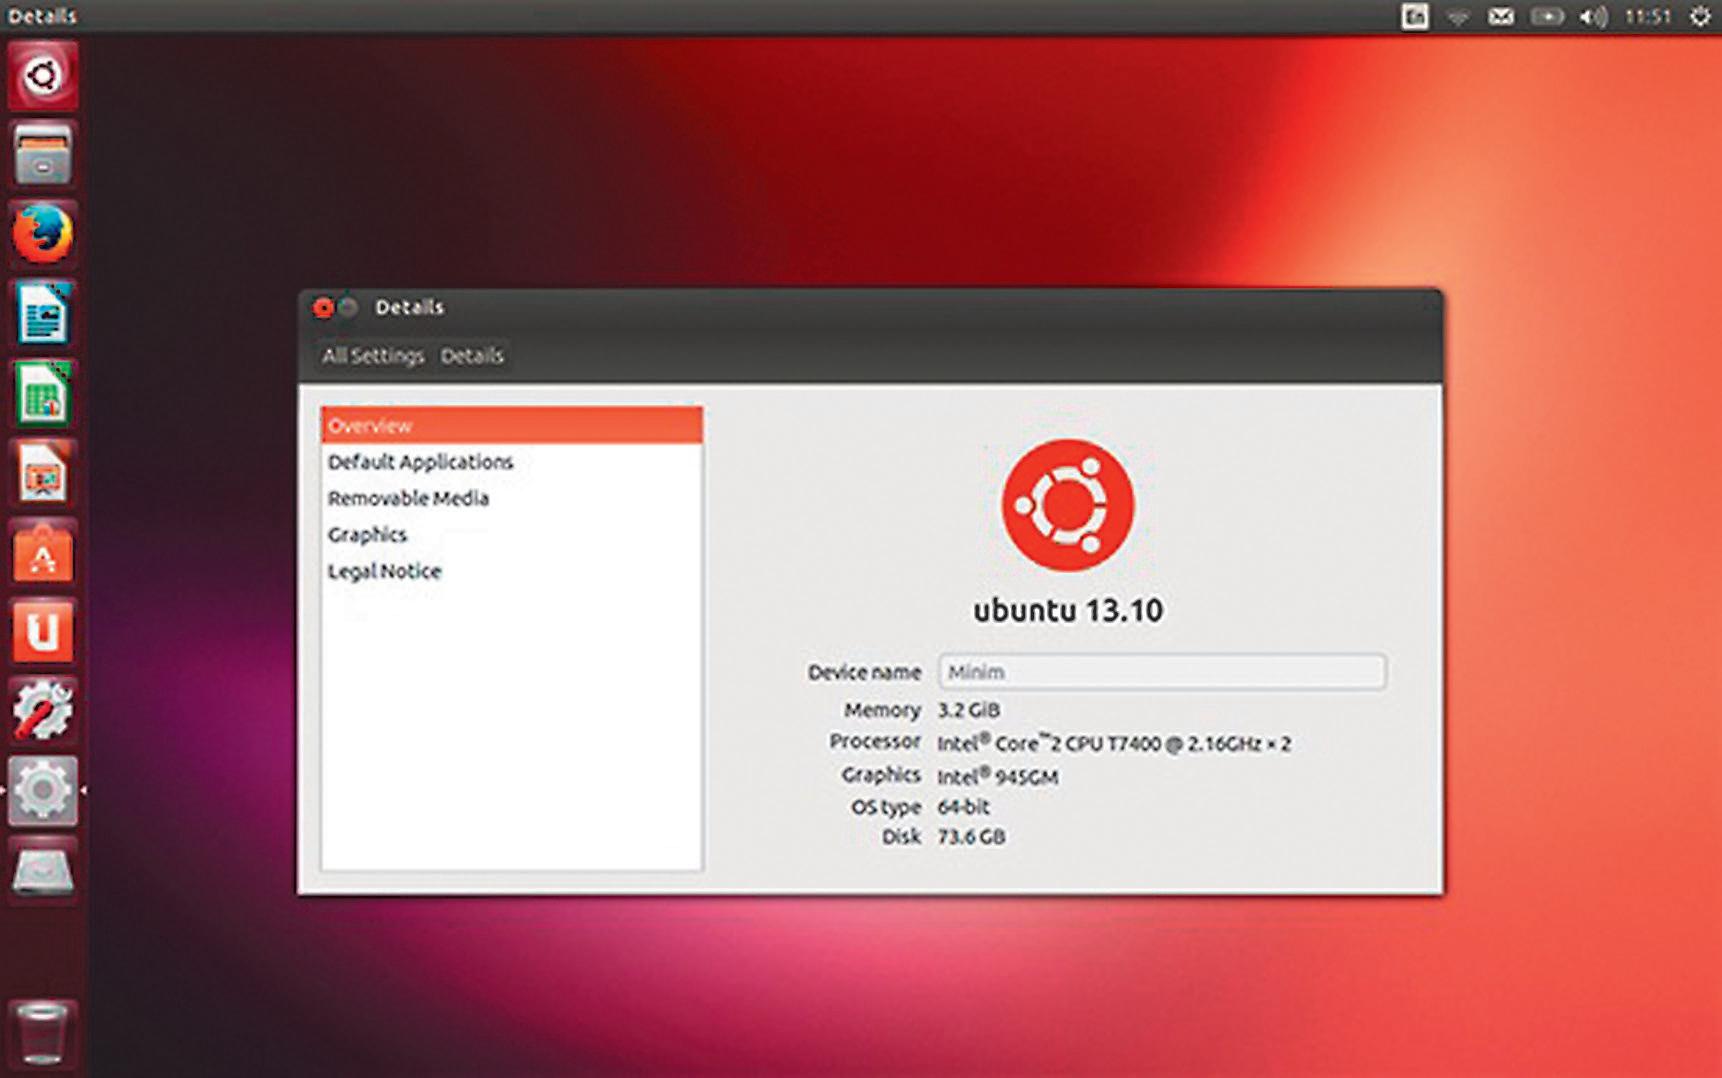
Task: Open the Trash icon in launcher
Action: 42,1032
